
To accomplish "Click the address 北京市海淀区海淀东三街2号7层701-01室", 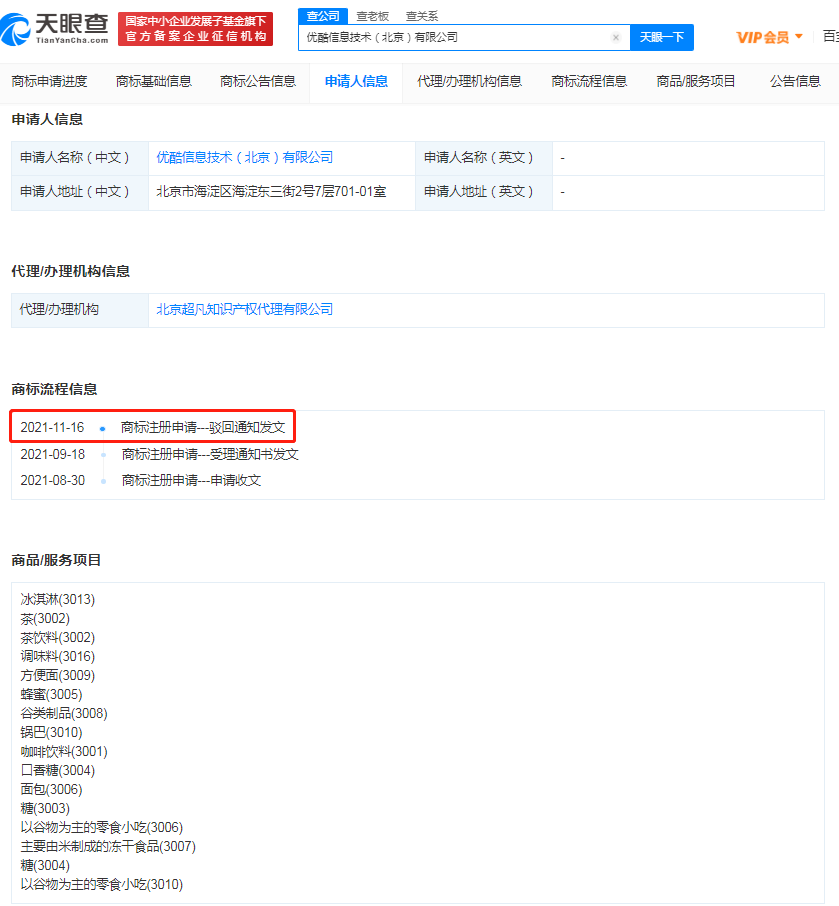I will point(271,192).
